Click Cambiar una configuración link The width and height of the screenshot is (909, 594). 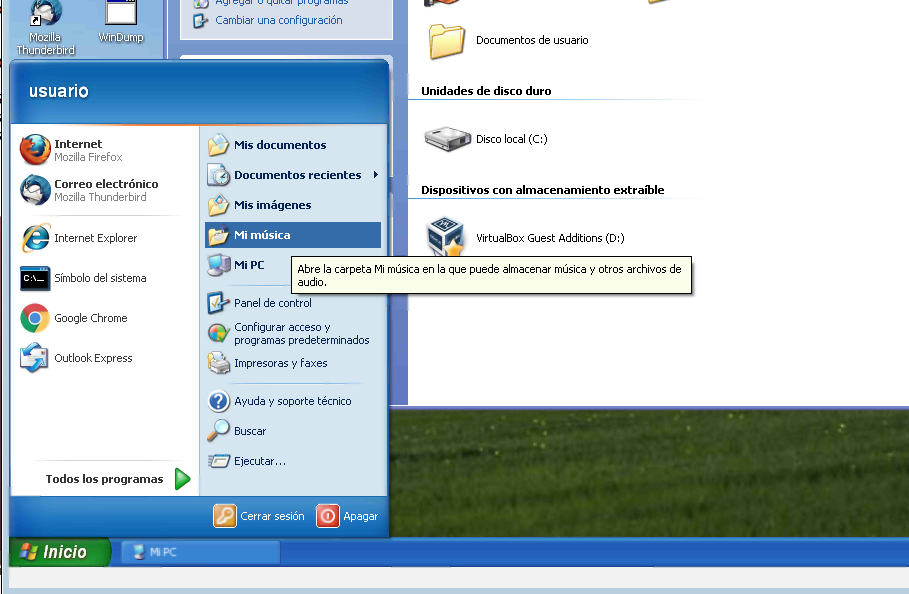pyautogui.click(x=278, y=20)
